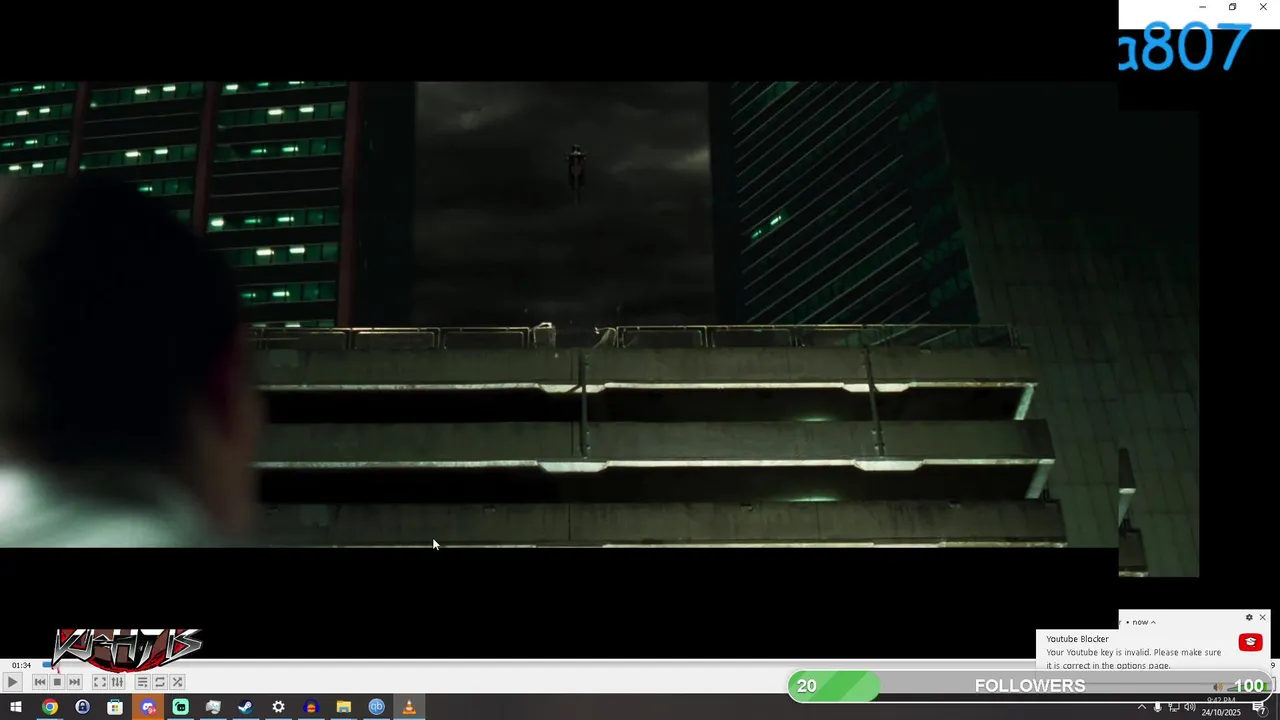The width and height of the screenshot is (1280, 720).
Task: Toggle VLC fullscreen mode
Action: click(x=100, y=682)
